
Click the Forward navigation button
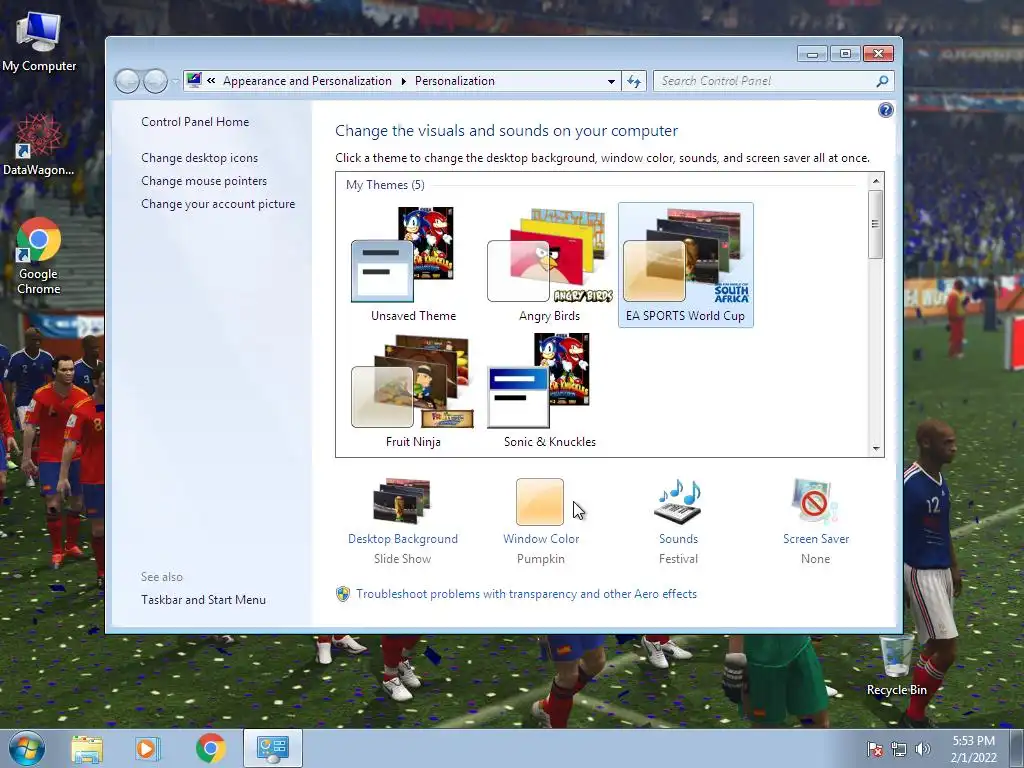[155, 81]
